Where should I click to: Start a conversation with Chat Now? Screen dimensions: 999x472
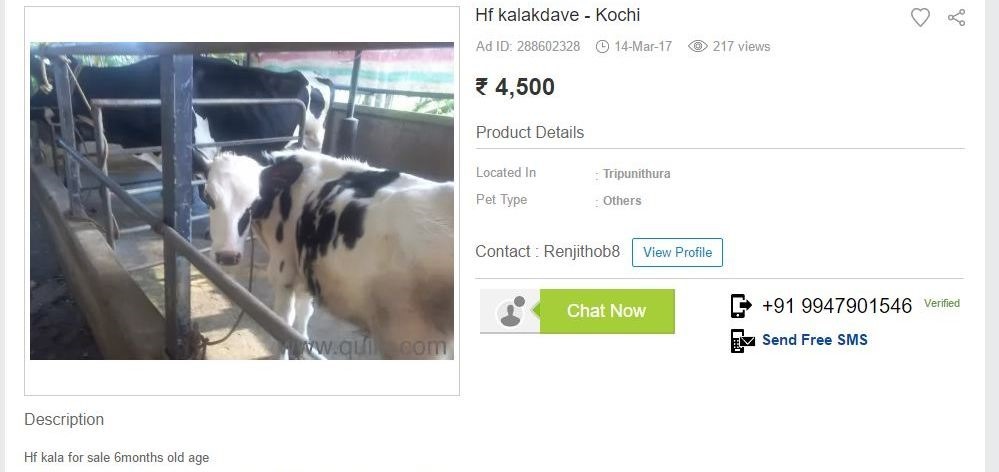(607, 311)
